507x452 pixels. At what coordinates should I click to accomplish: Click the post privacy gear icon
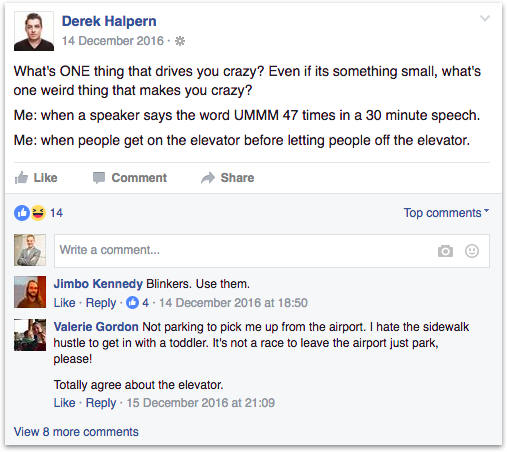click(x=180, y=41)
